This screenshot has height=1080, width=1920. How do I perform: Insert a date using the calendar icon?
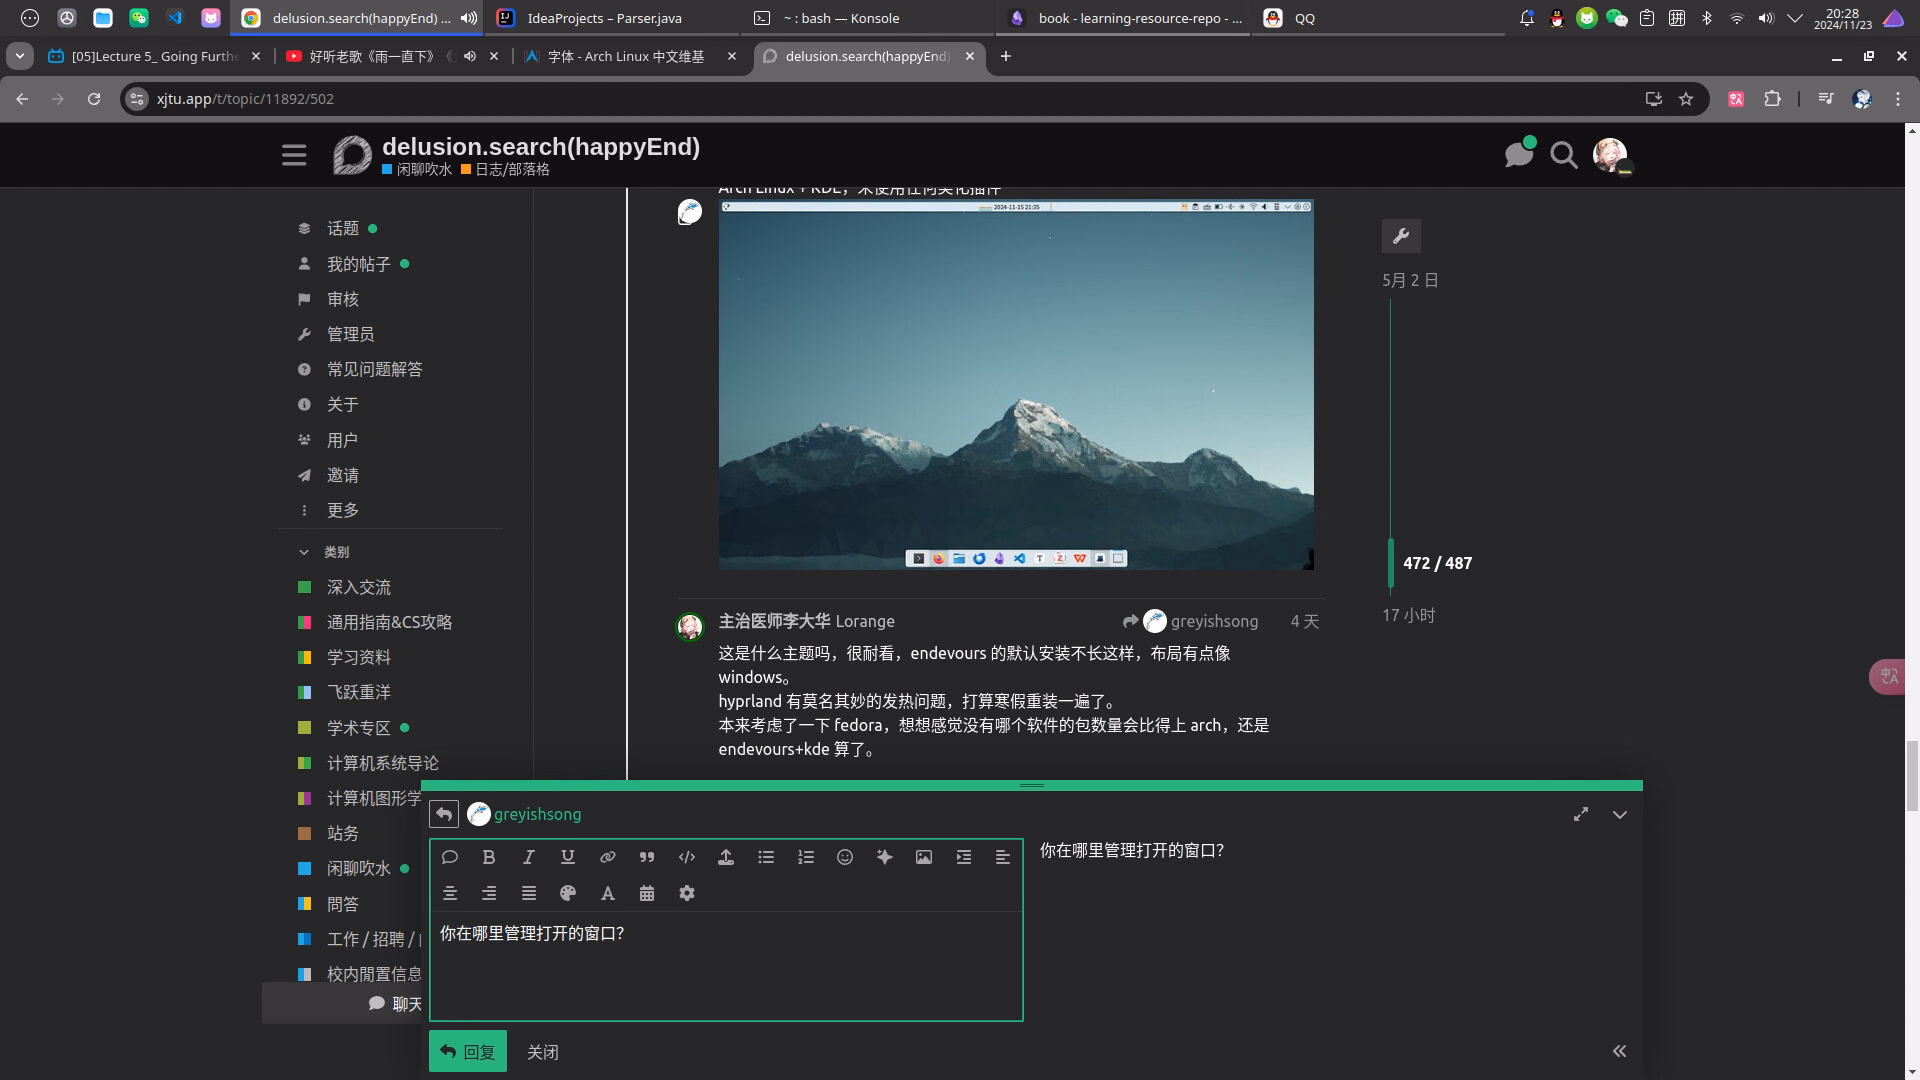(x=647, y=893)
